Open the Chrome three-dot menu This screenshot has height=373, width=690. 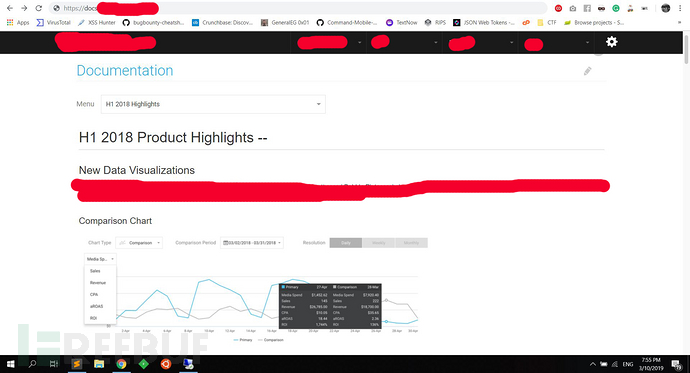pyautogui.click(x=680, y=8)
